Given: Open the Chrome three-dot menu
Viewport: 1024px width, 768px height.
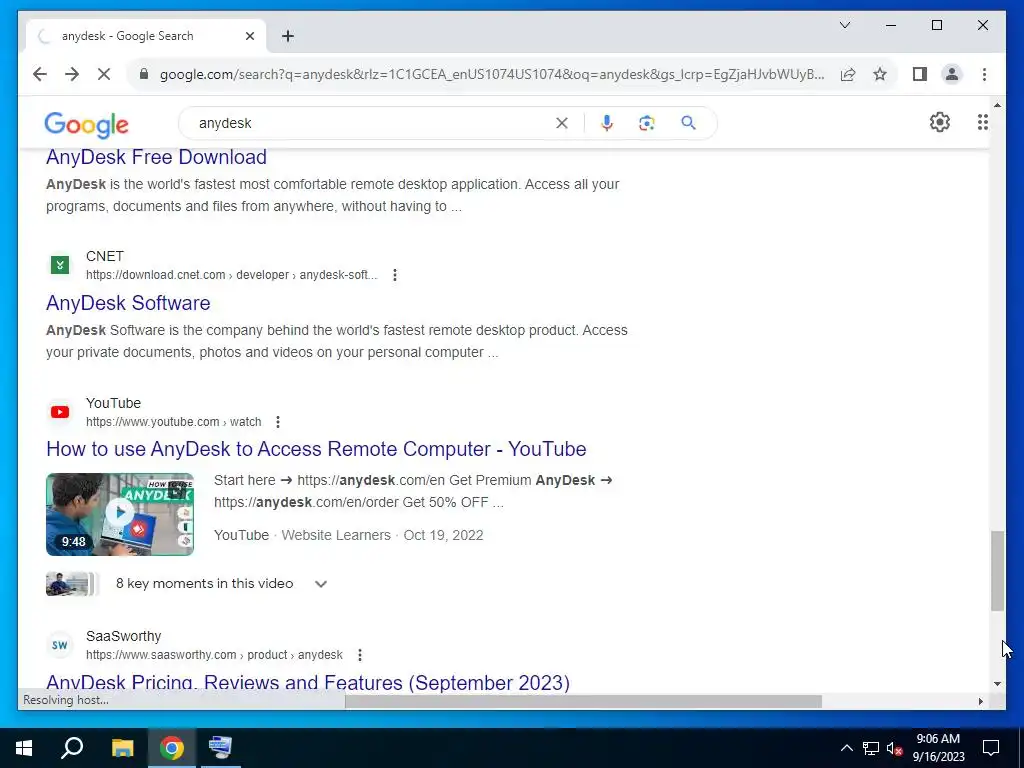Looking at the screenshot, I should pyautogui.click(x=984, y=74).
